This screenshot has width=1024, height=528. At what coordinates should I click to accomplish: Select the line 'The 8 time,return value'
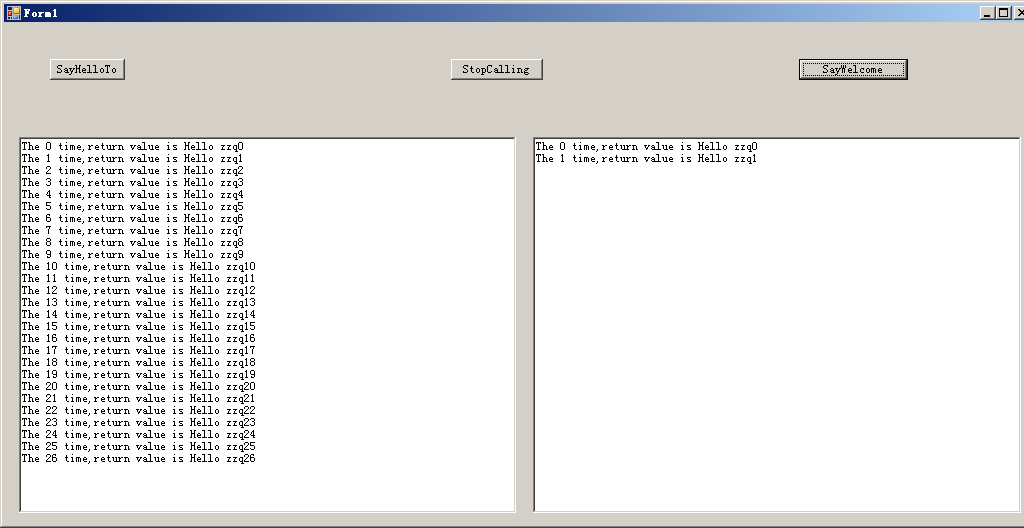133,242
